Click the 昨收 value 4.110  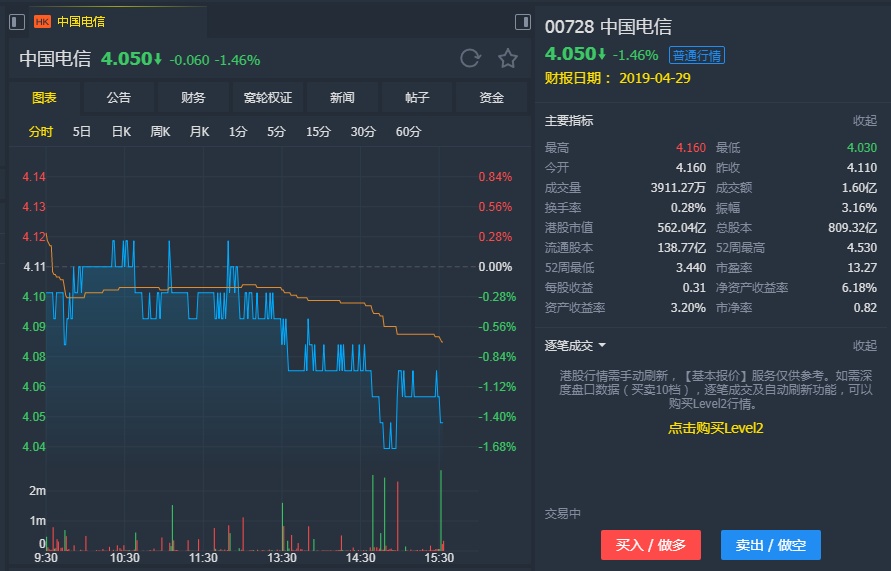pyautogui.click(x=861, y=168)
